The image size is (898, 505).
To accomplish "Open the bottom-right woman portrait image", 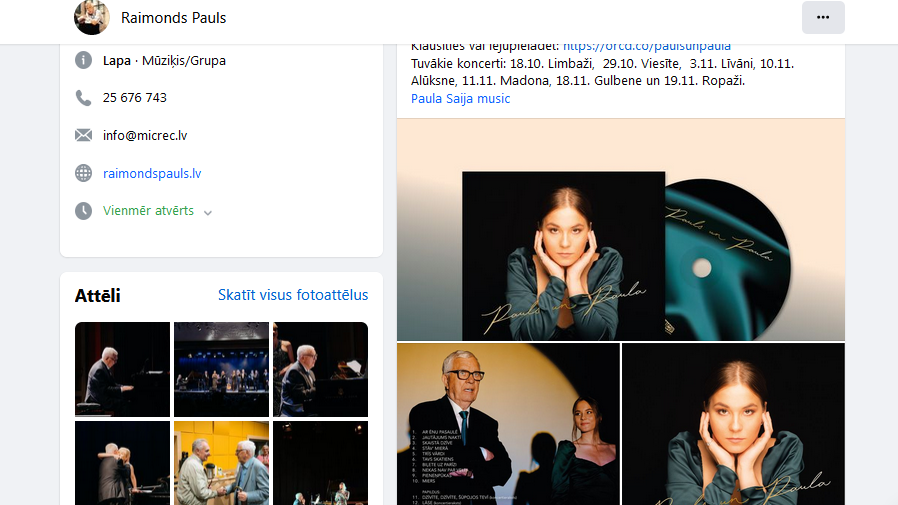I will coord(733,424).
